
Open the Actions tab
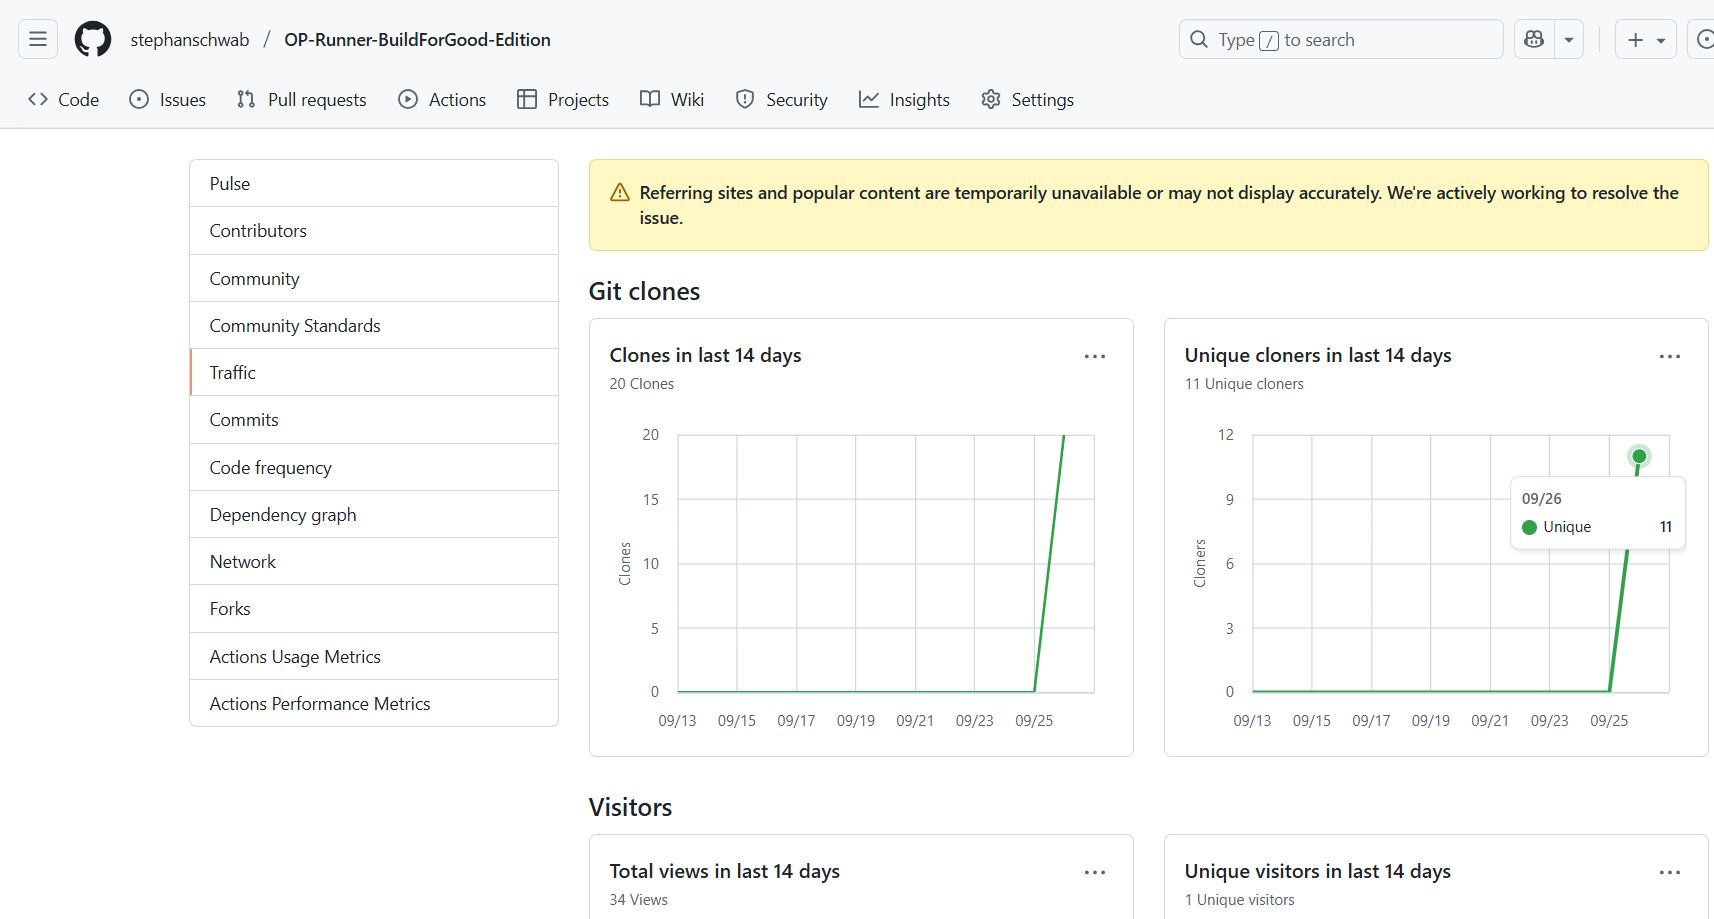tap(442, 100)
